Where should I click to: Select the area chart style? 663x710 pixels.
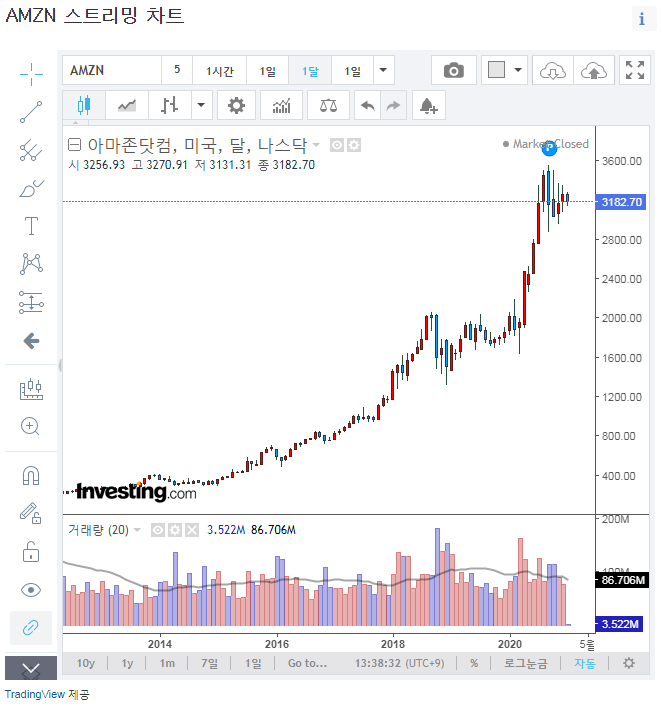[x=127, y=105]
